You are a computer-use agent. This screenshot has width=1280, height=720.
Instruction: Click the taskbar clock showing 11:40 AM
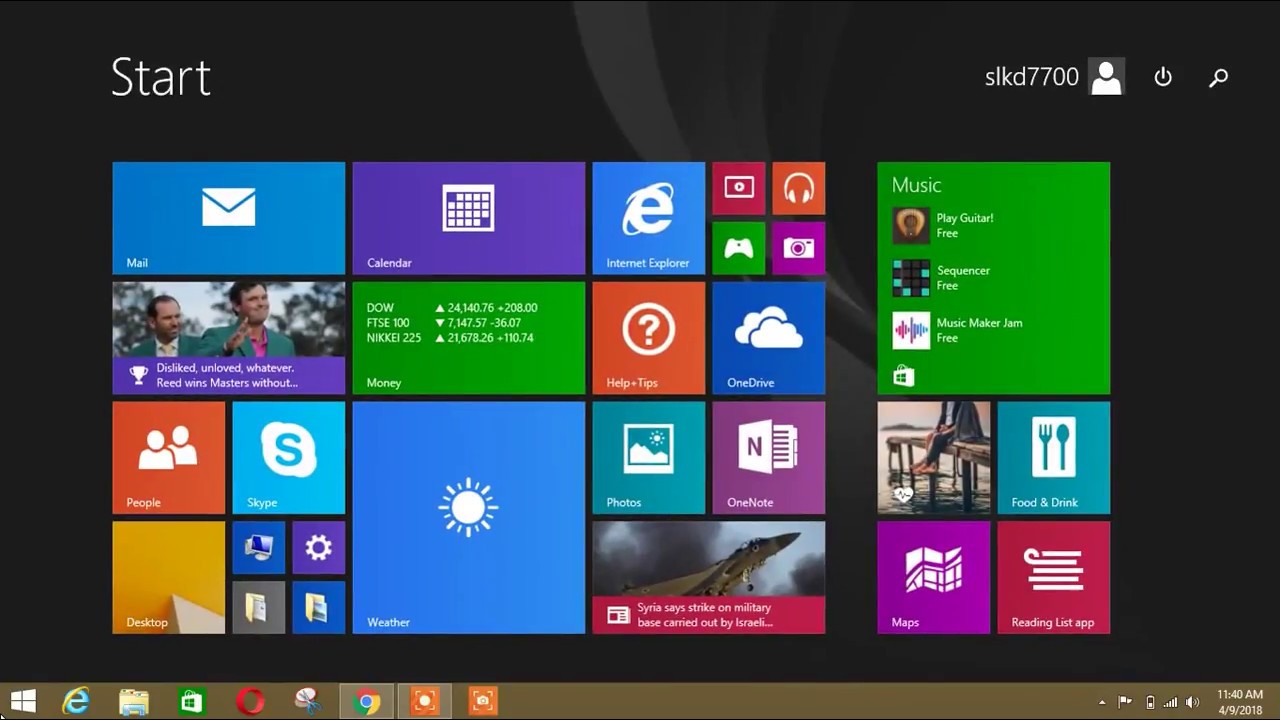[1239, 702]
